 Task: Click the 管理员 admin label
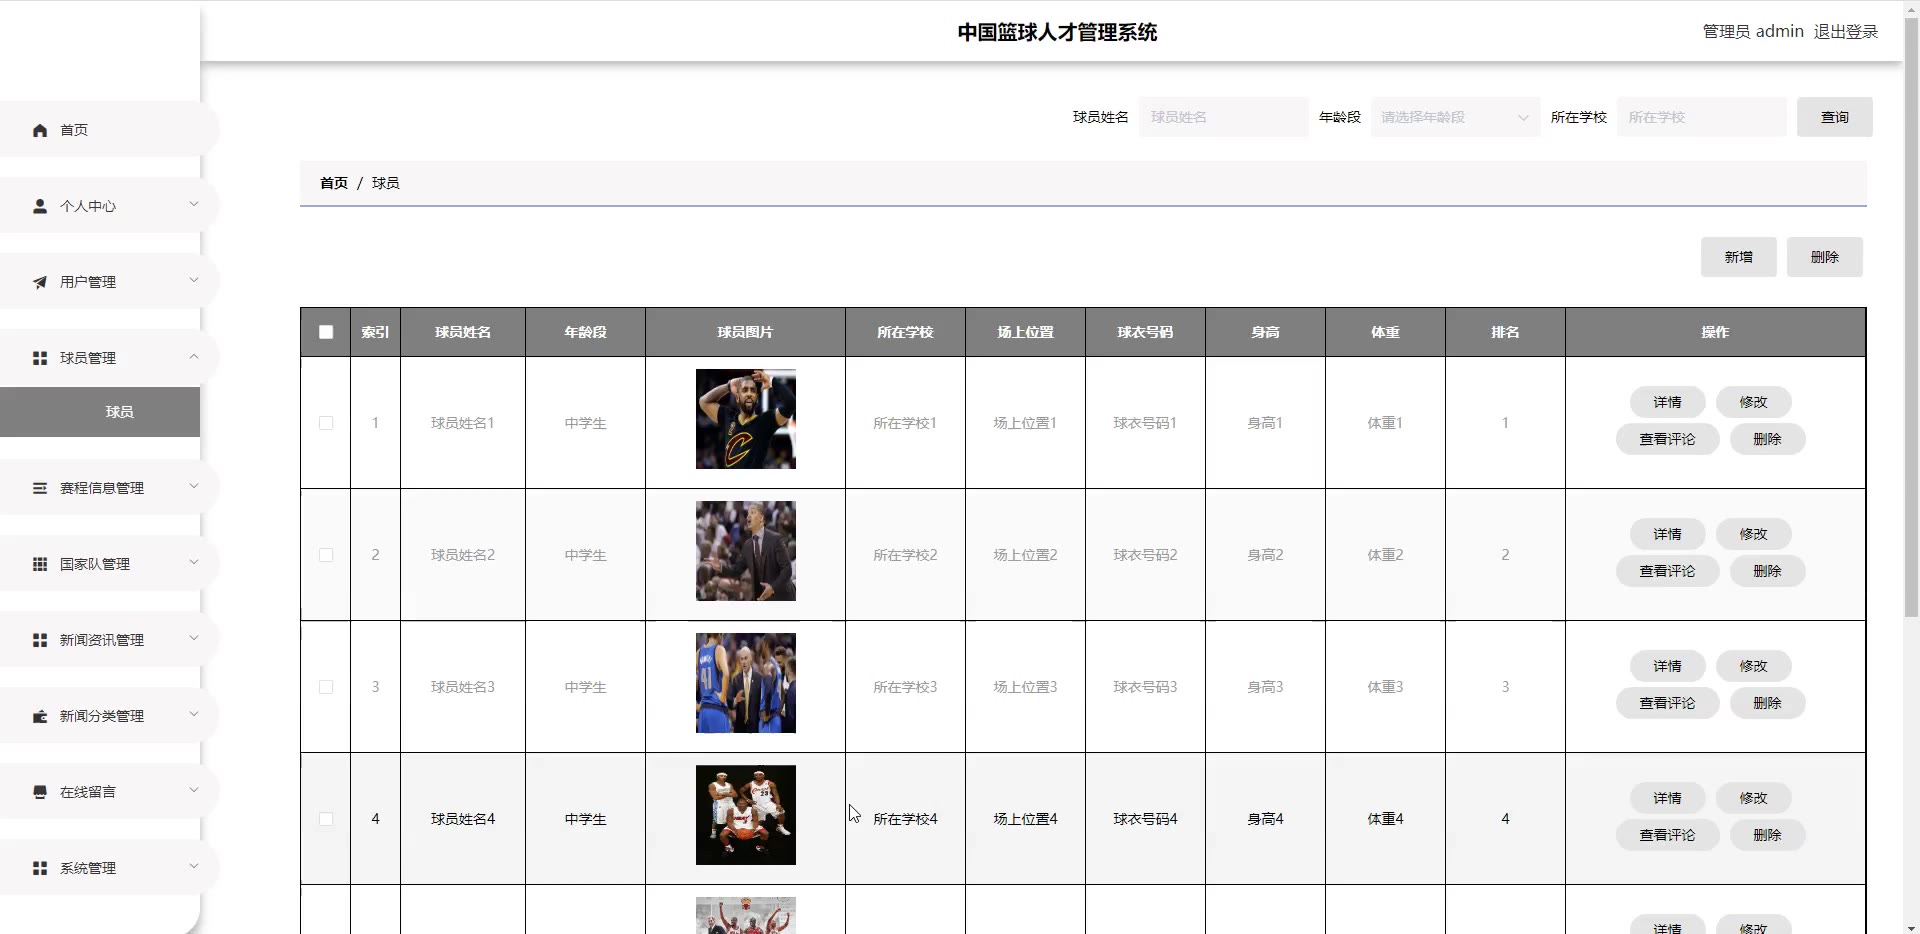(x=1753, y=32)
